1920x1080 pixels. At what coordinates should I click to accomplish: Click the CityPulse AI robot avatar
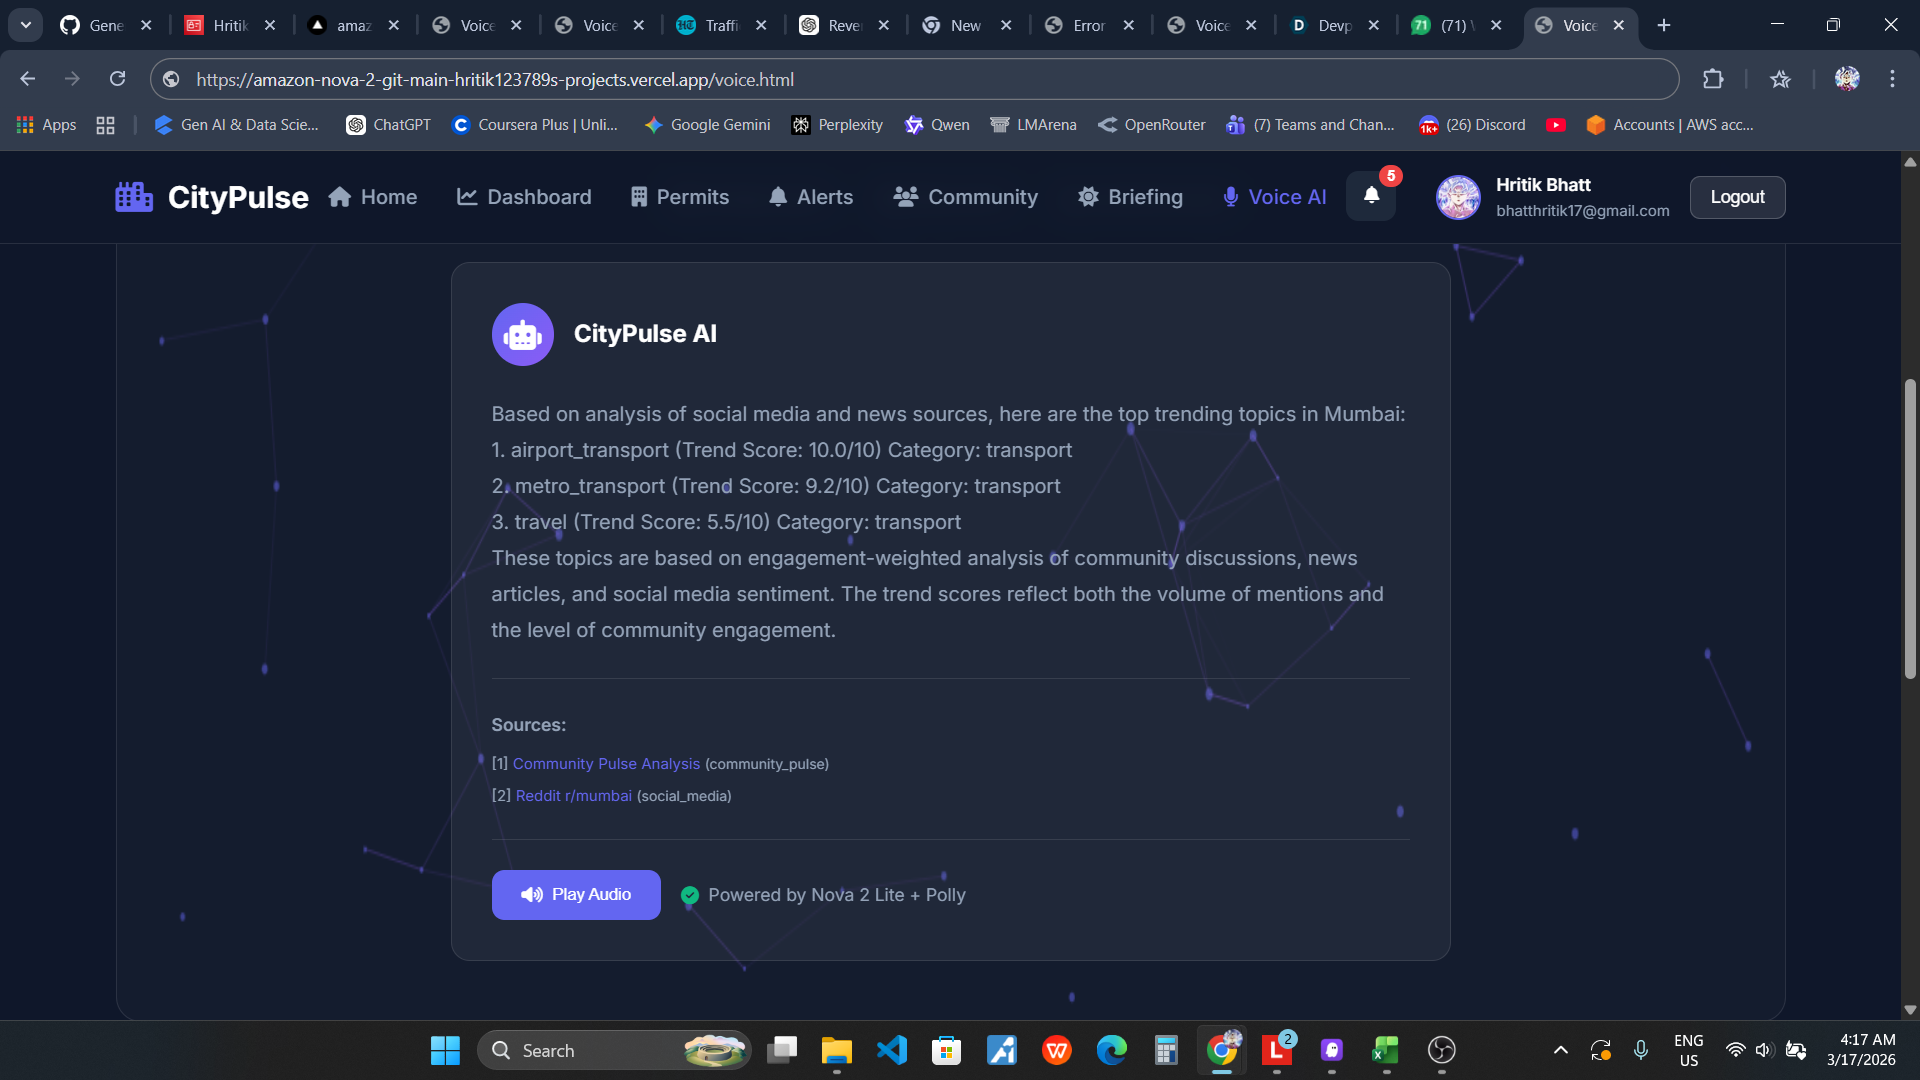pos(522,335)
